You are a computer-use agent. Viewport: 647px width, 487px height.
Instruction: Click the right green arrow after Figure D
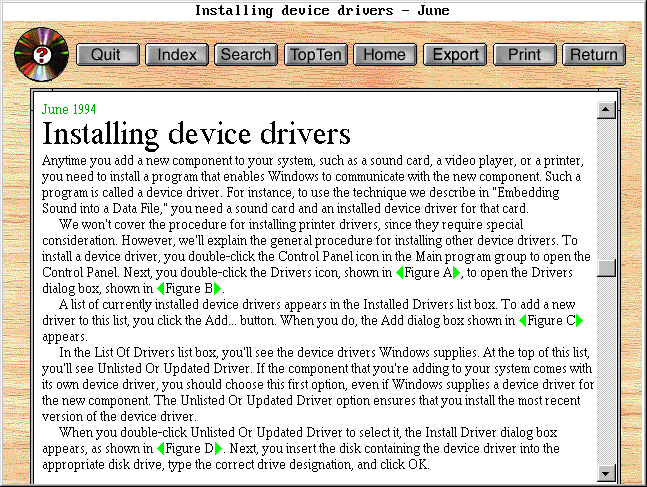point(218,449)
